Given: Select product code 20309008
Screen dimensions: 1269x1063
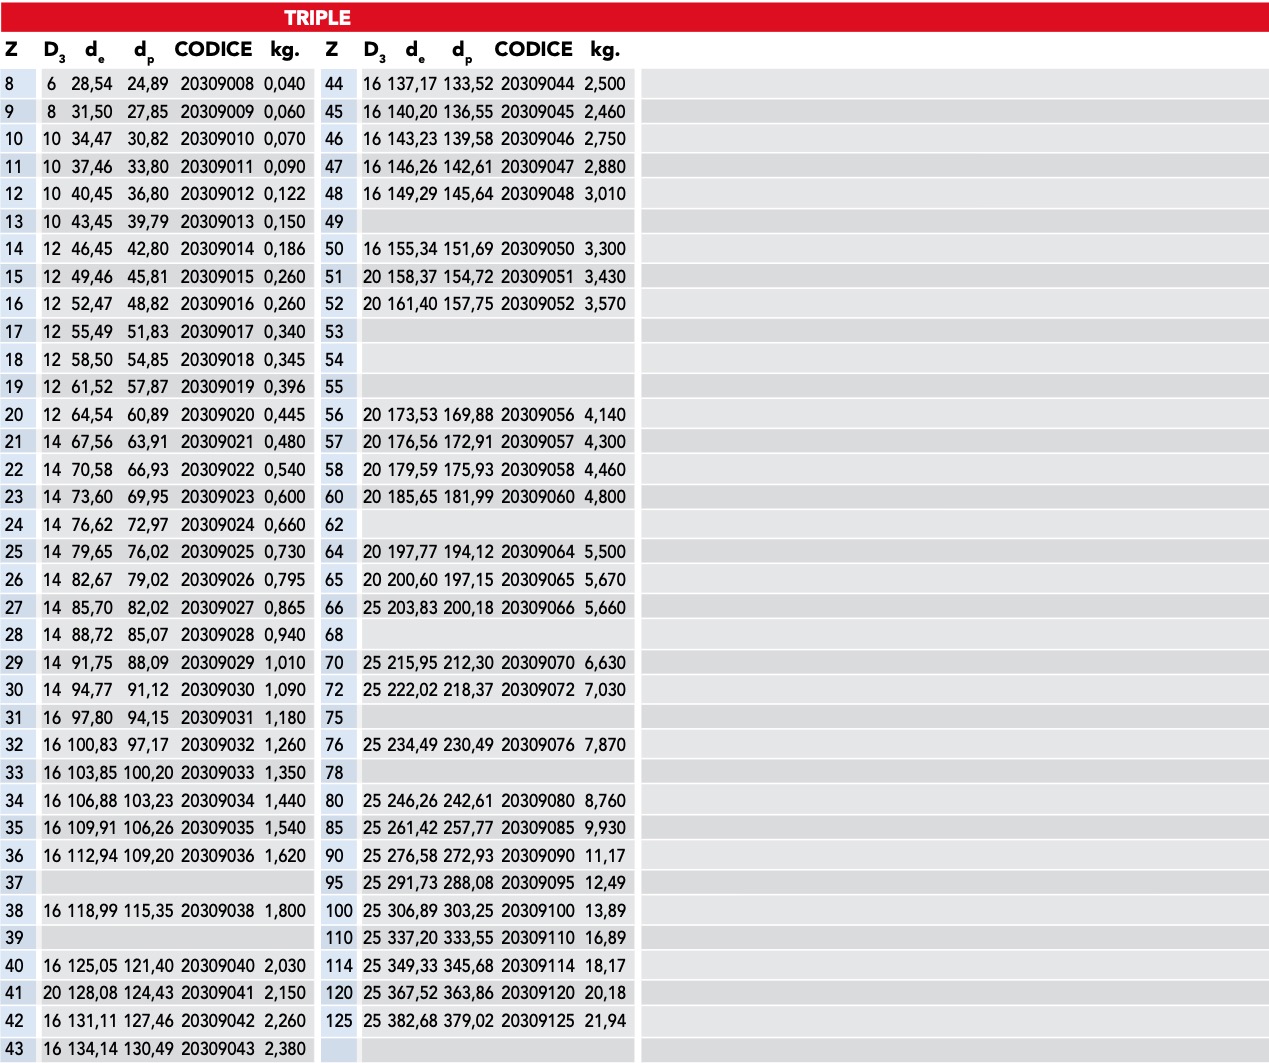Looking at the screenshot, I should pos(217,84).
